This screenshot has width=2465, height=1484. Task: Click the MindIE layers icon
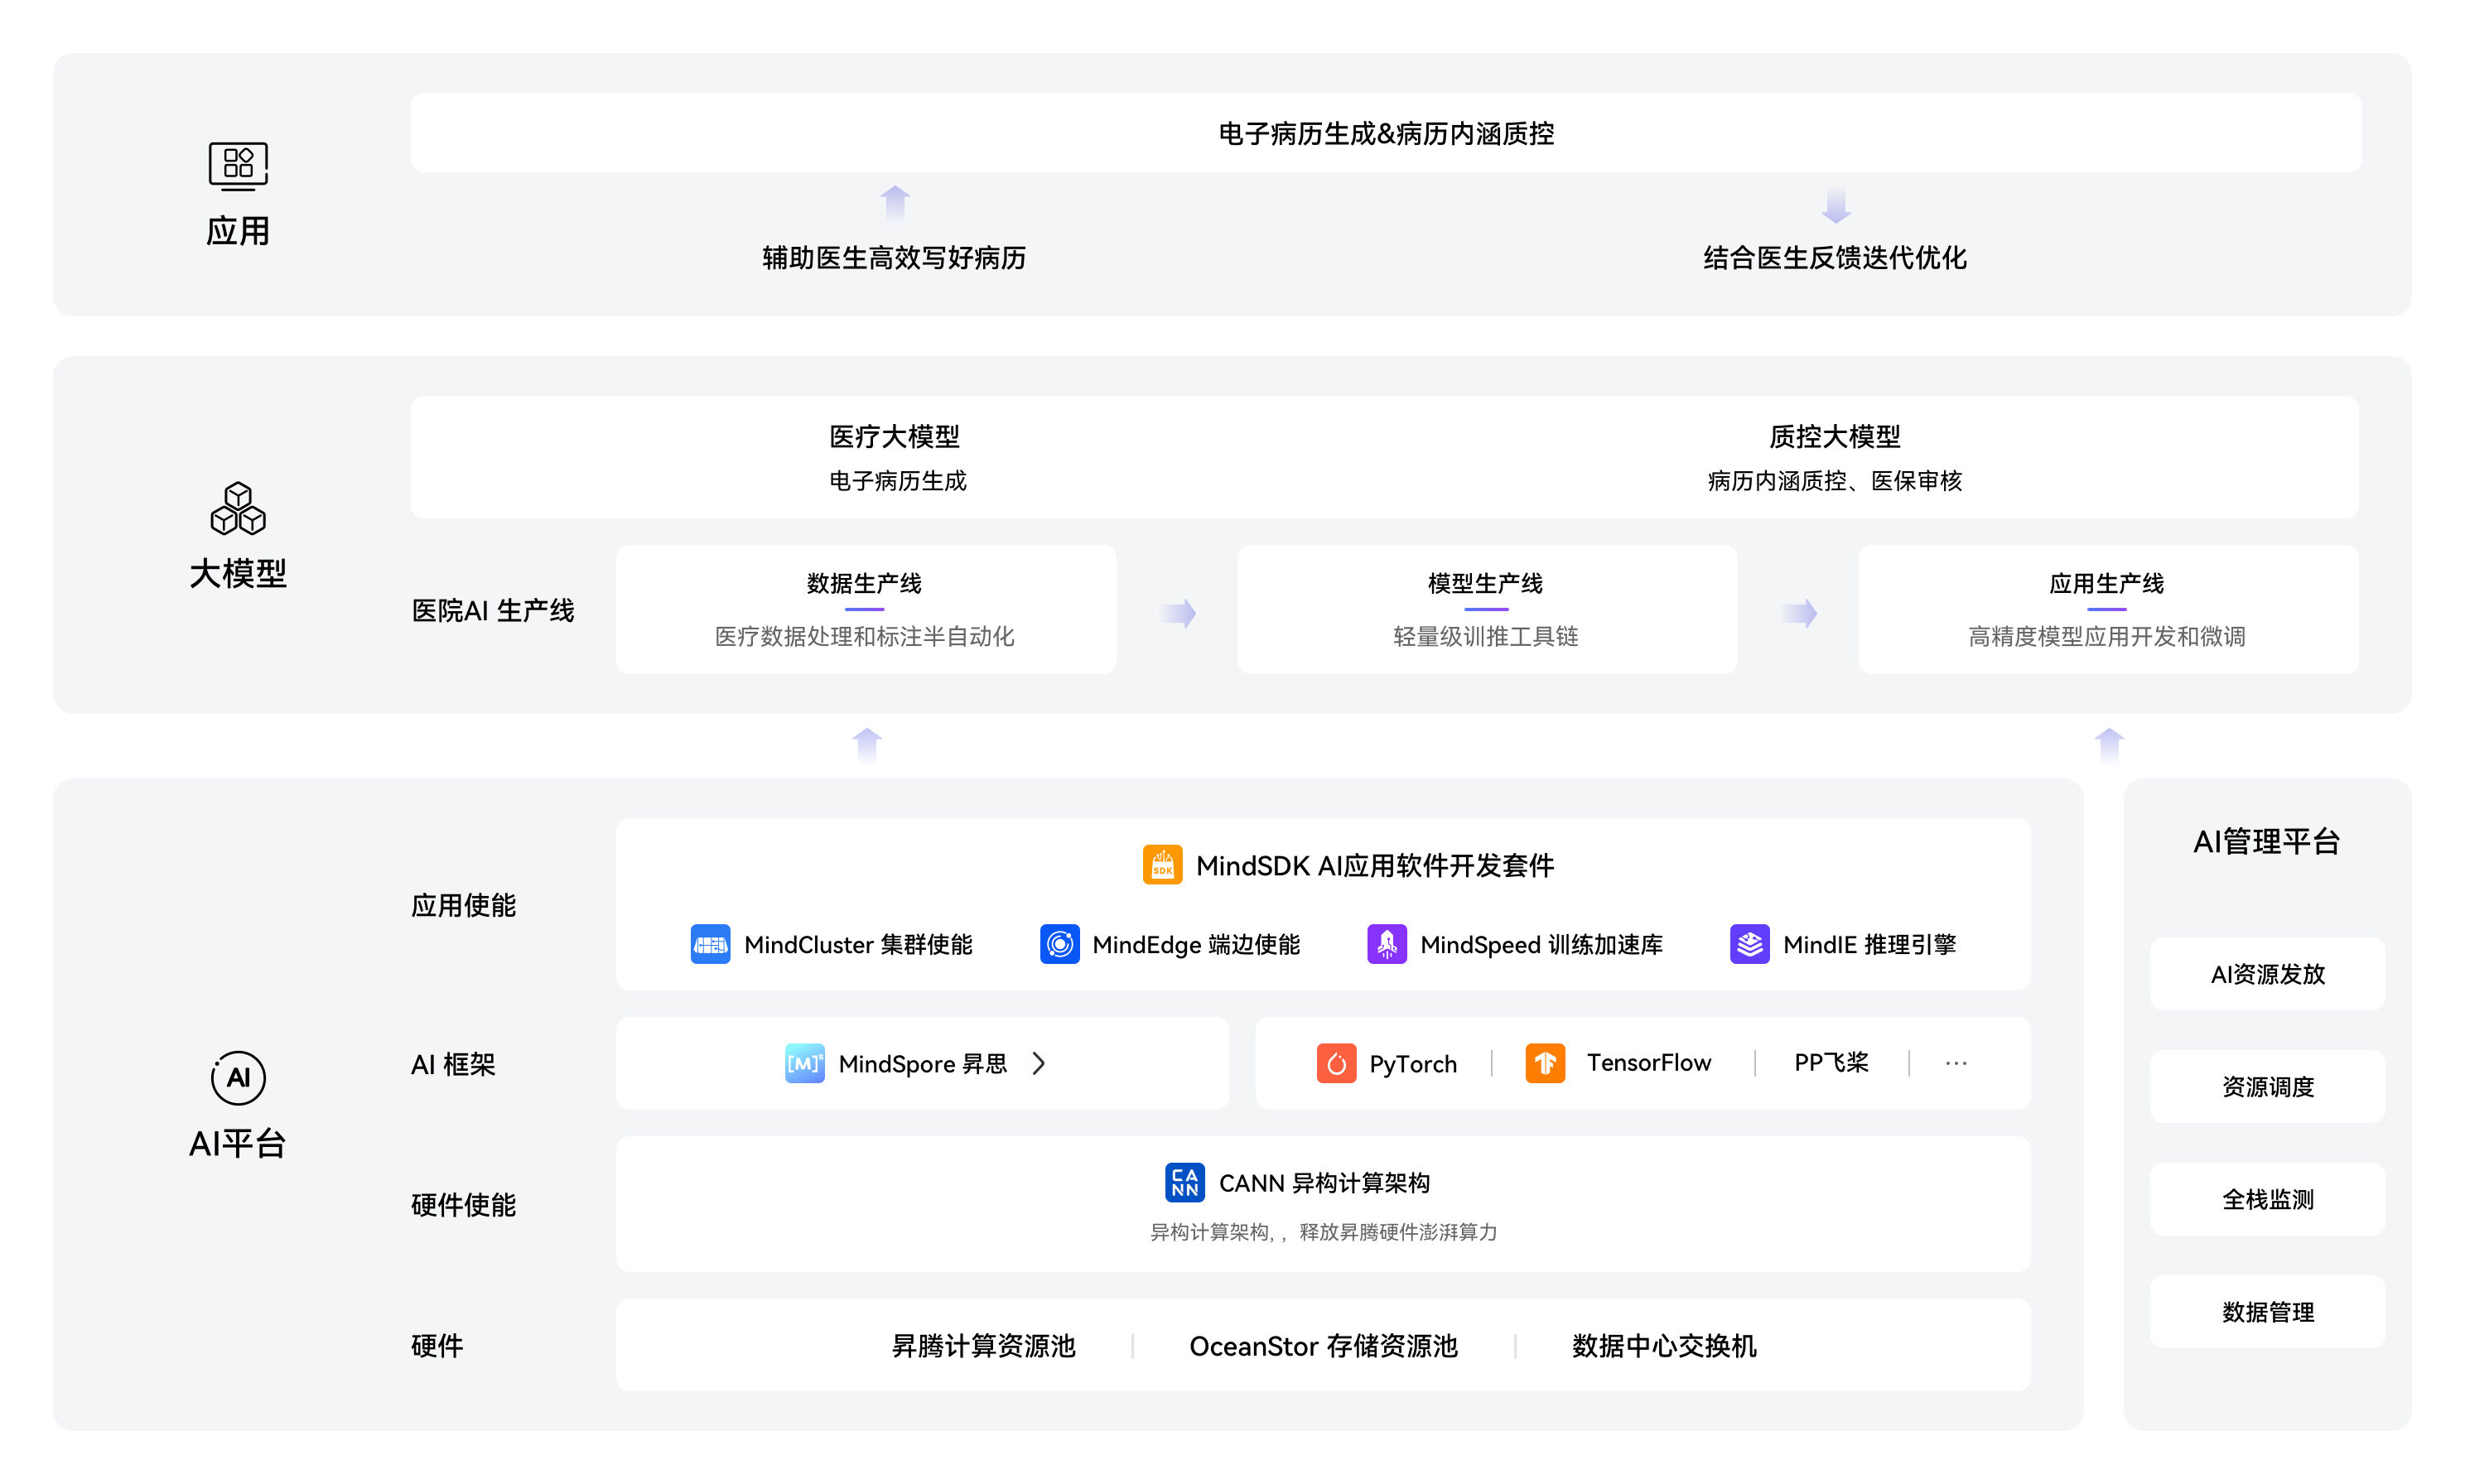pyautogui.click(x=1749, y=944)
